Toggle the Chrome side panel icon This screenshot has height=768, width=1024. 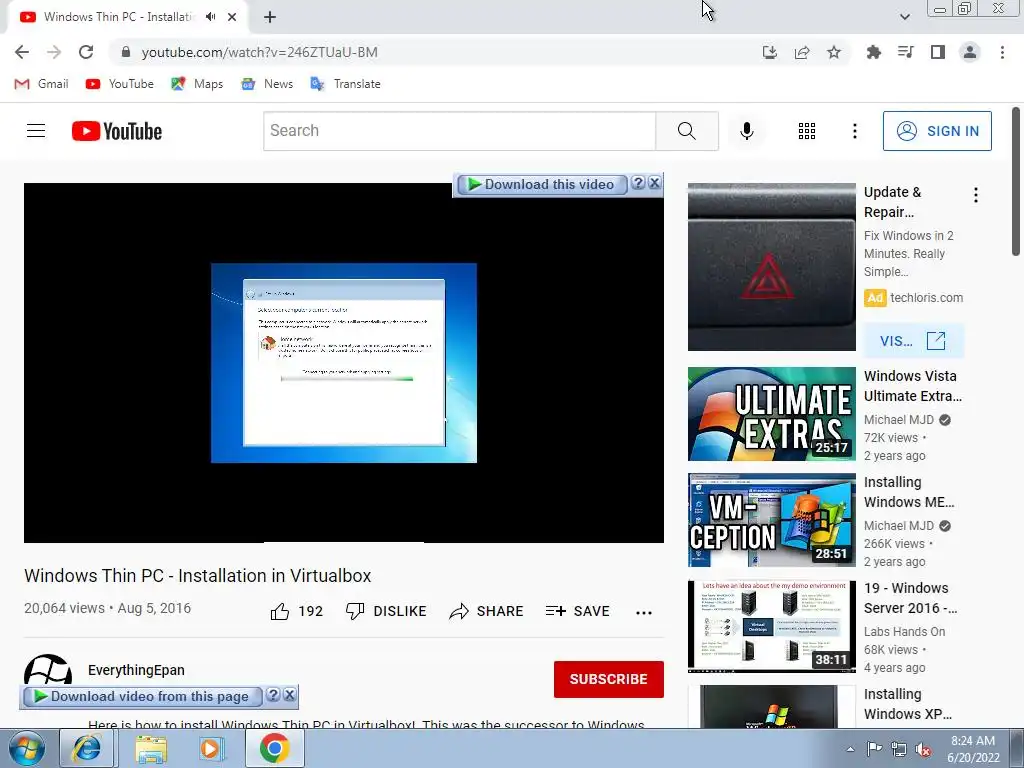click(x=938, y=52)
